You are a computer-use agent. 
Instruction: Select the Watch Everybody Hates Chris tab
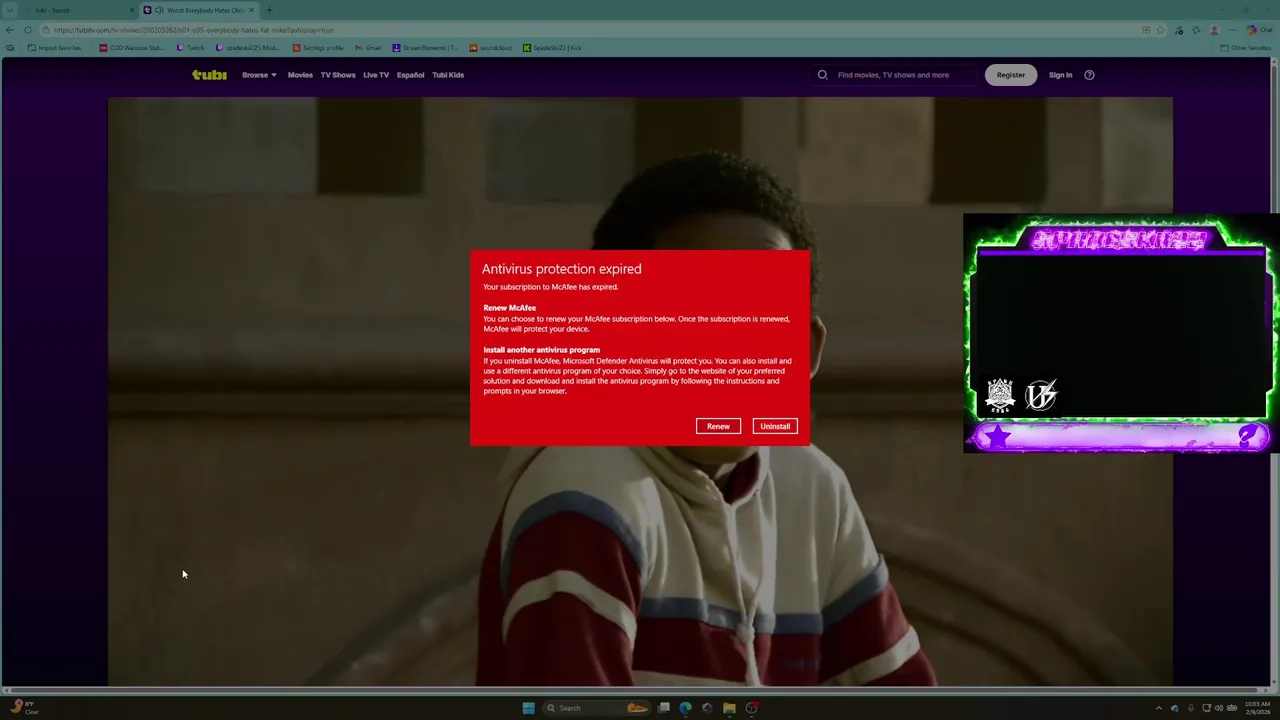tap(198, 10)
